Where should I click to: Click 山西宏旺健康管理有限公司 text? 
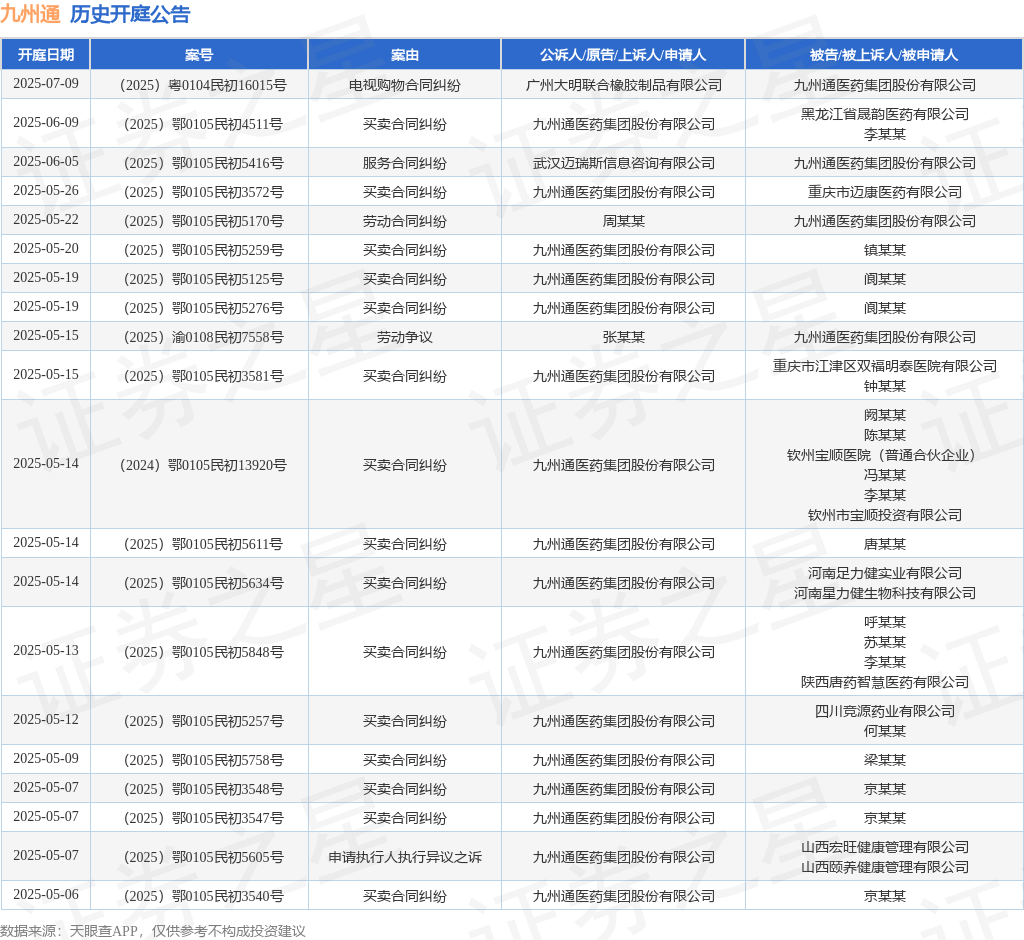tap(884, 847)
